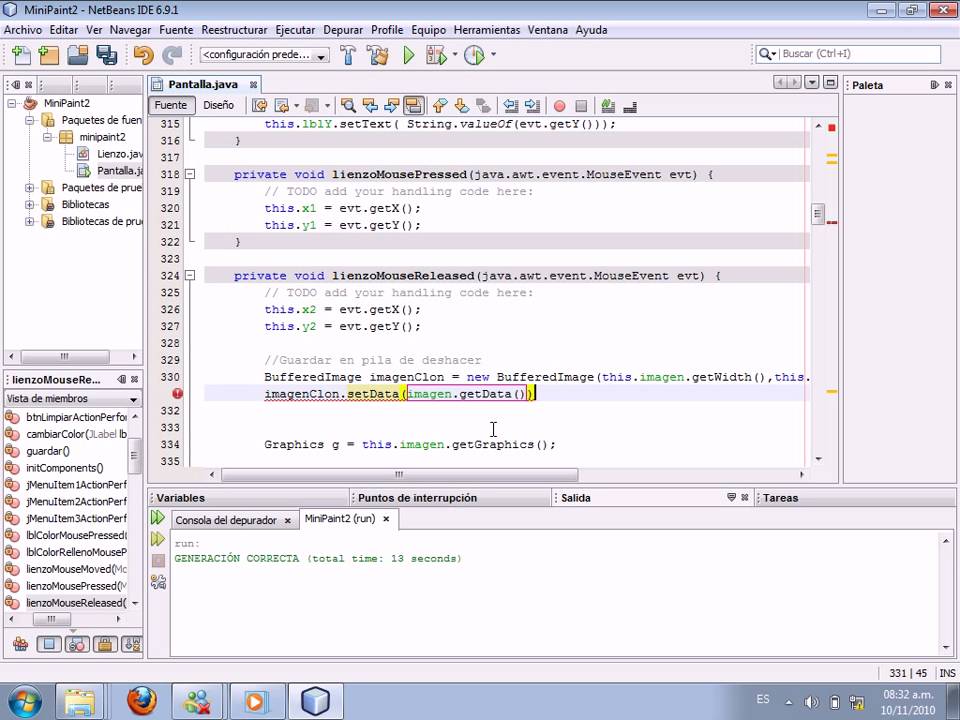Screen dimensions: 960x720
Task: Open editor document list dropdown arrow
Action: (x=812, y=82)
